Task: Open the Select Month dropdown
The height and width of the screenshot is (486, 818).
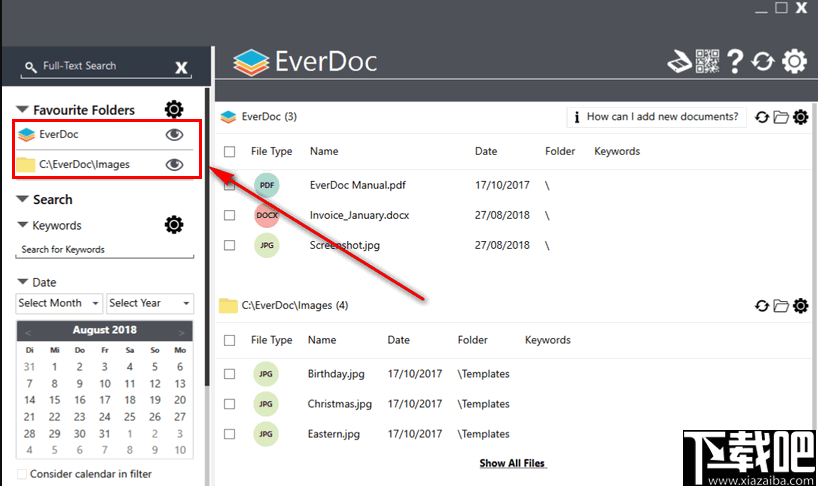Action: pos(59,303)
